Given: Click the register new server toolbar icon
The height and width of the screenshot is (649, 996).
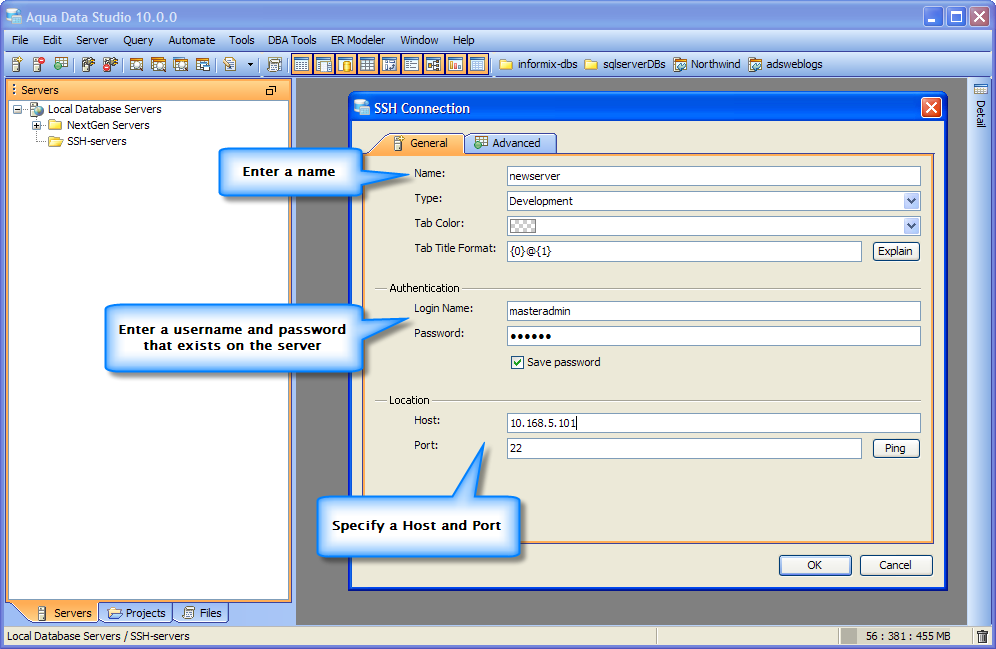Looking at the screenshot, I should [x=17, y=64].
